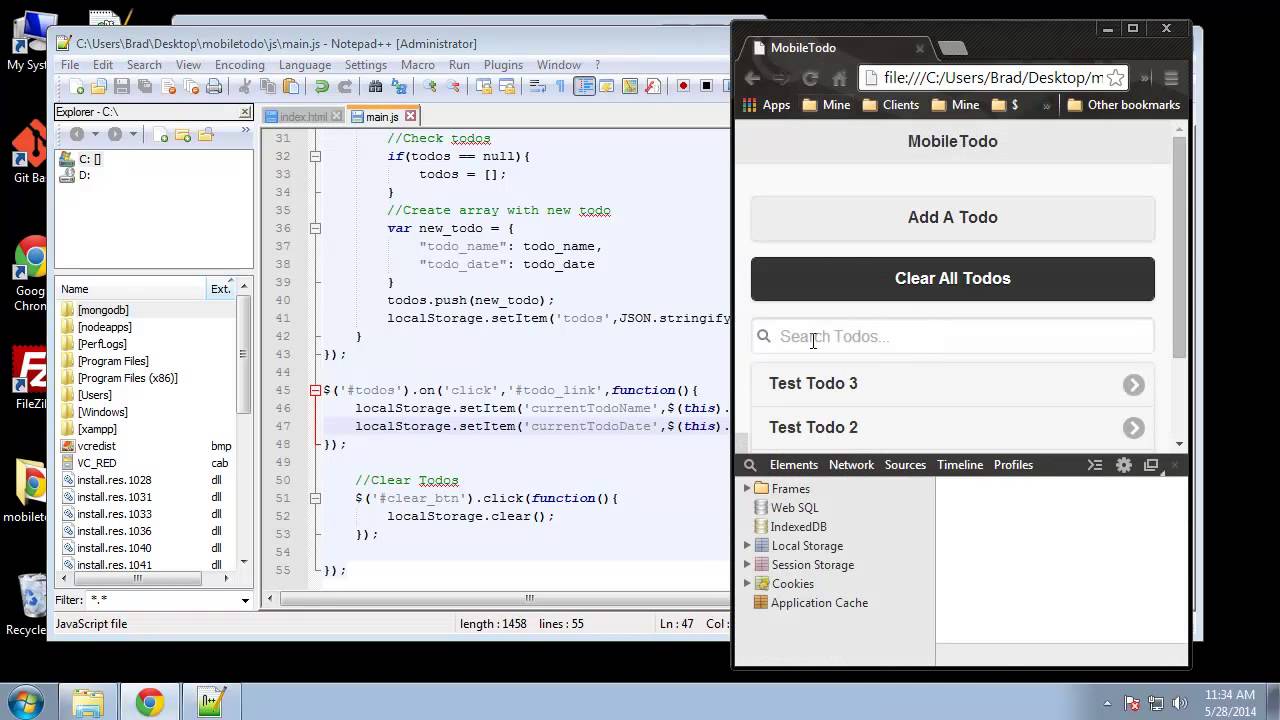
Task: Switch to the Network tab in DevTools
Action: pyautogui.click(x=851, y=465)
